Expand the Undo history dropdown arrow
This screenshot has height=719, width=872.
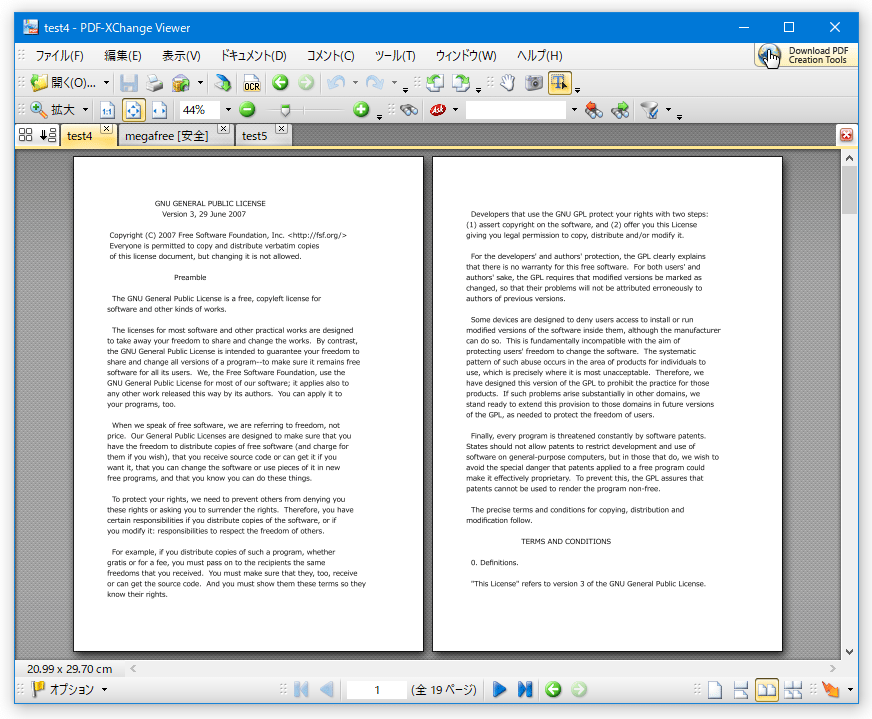(355, 83)
